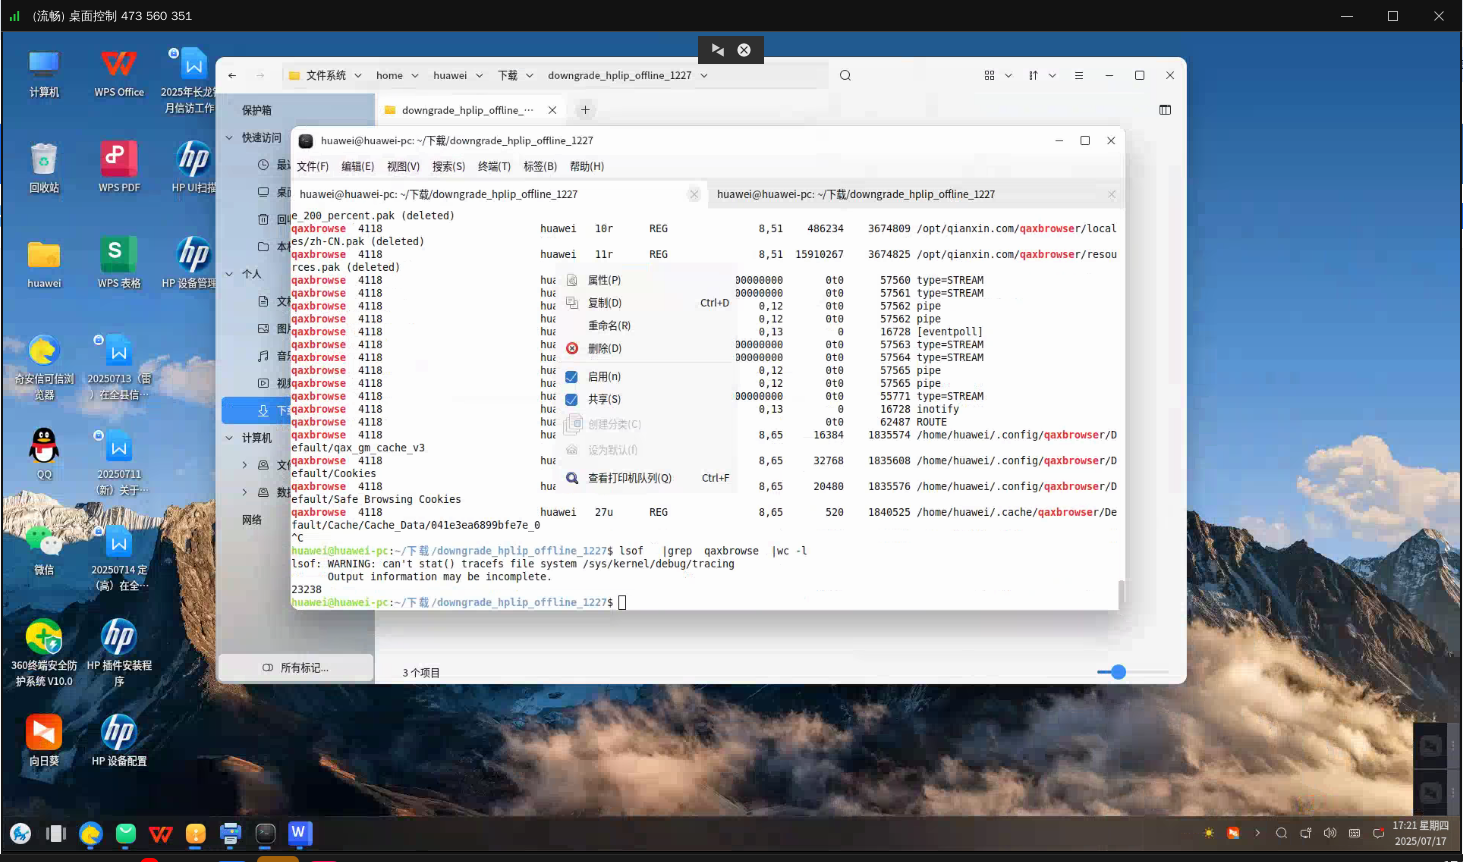The width and height of the screenshot is (1463, 862).
Task: Open the 终端(T) menu in terminal
Action: (494, 167)
